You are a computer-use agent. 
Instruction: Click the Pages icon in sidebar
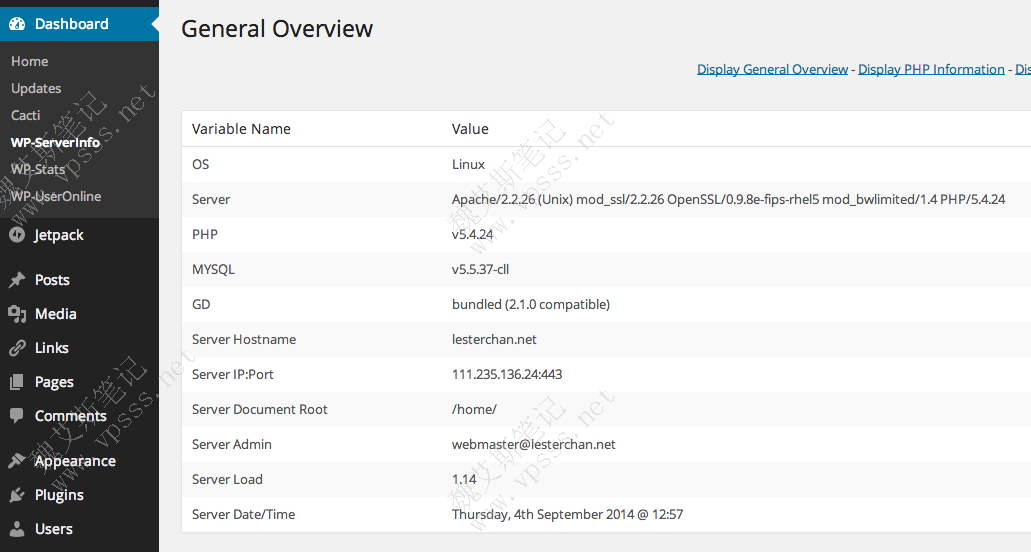[17, 382]
